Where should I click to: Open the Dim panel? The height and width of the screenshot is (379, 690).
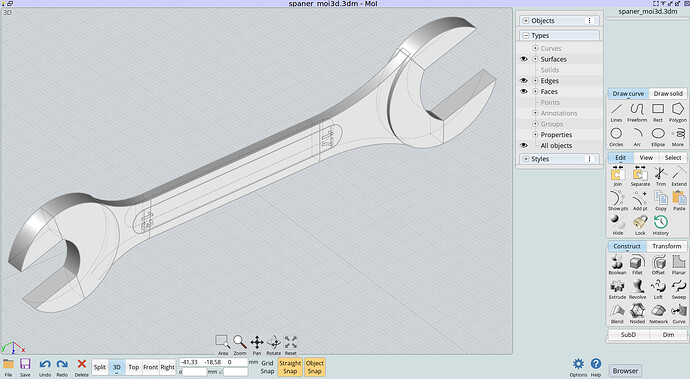click(668, 335)
